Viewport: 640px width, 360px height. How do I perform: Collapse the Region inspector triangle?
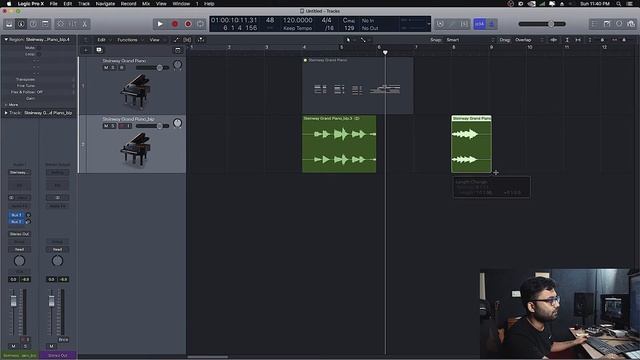[x=6, y=40]
